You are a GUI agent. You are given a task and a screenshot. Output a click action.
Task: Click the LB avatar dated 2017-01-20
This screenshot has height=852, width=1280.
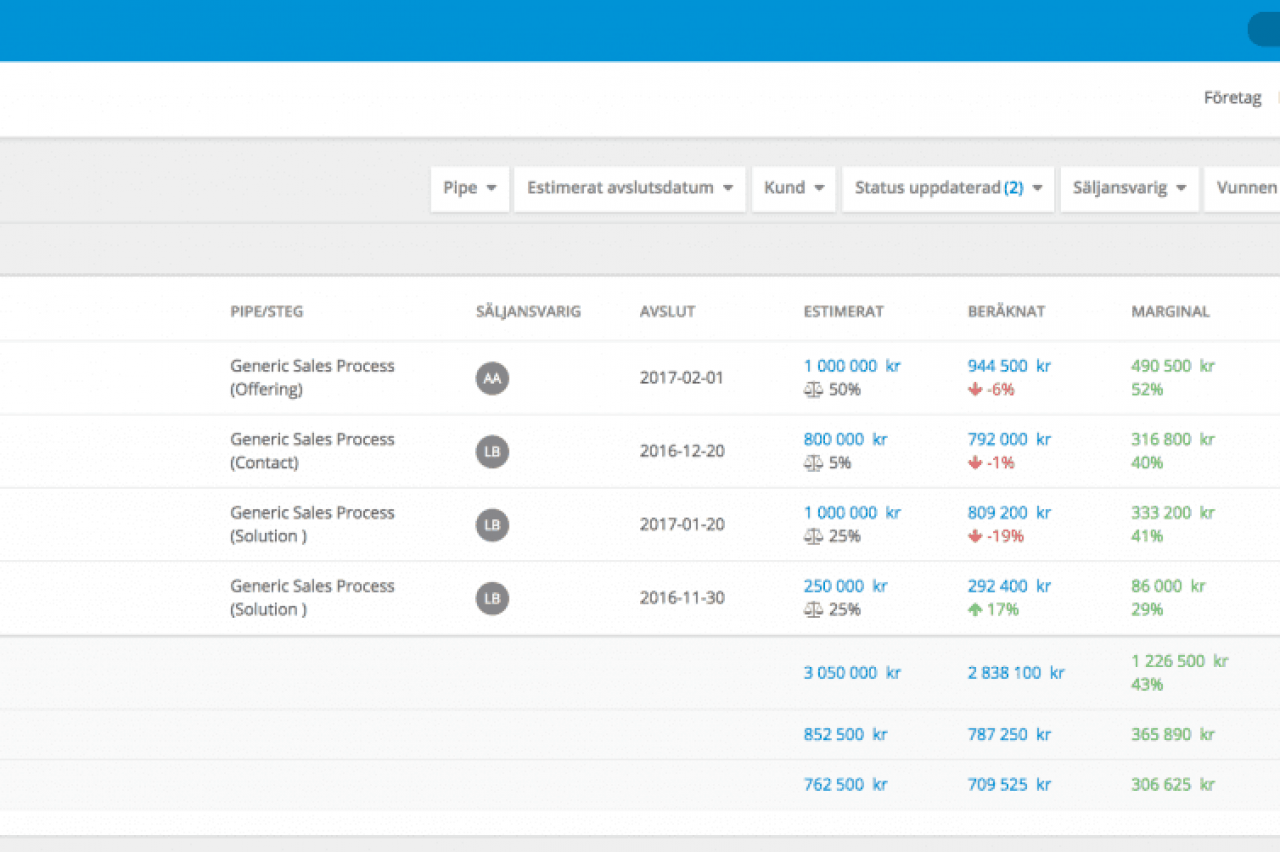(x=492, y=525)
